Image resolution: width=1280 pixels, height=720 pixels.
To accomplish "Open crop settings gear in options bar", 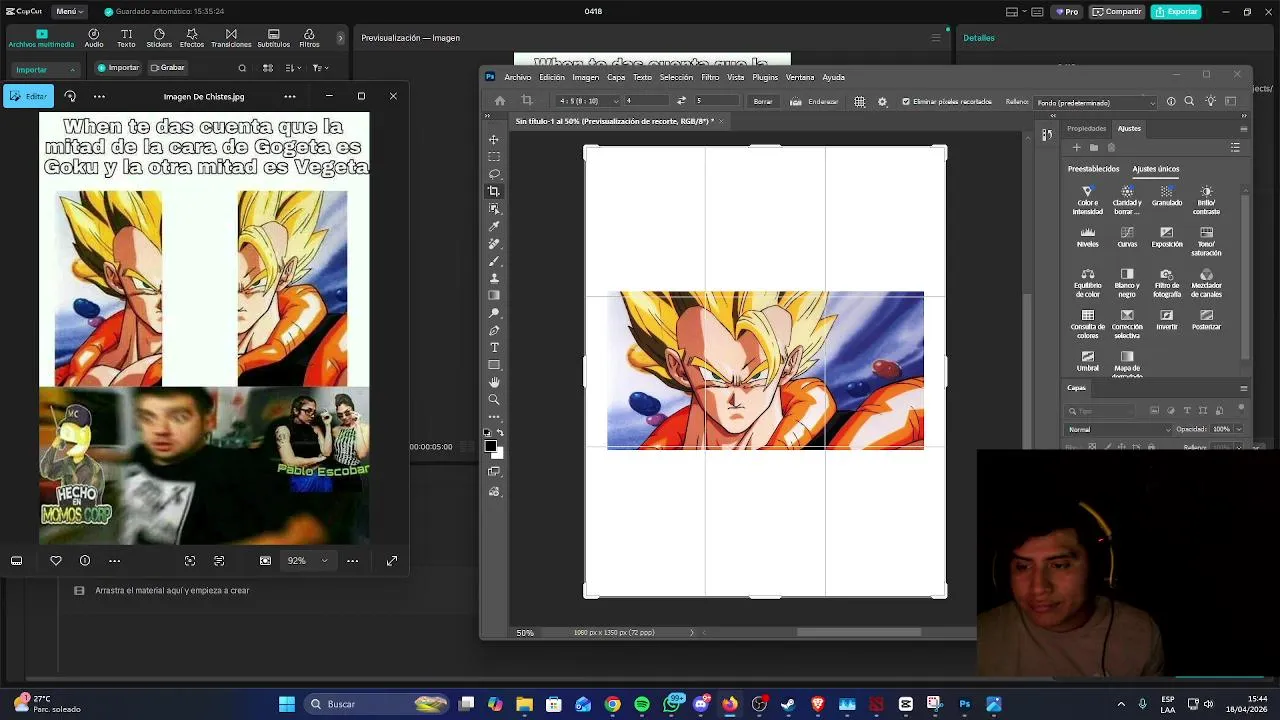I will coord(882,101).
